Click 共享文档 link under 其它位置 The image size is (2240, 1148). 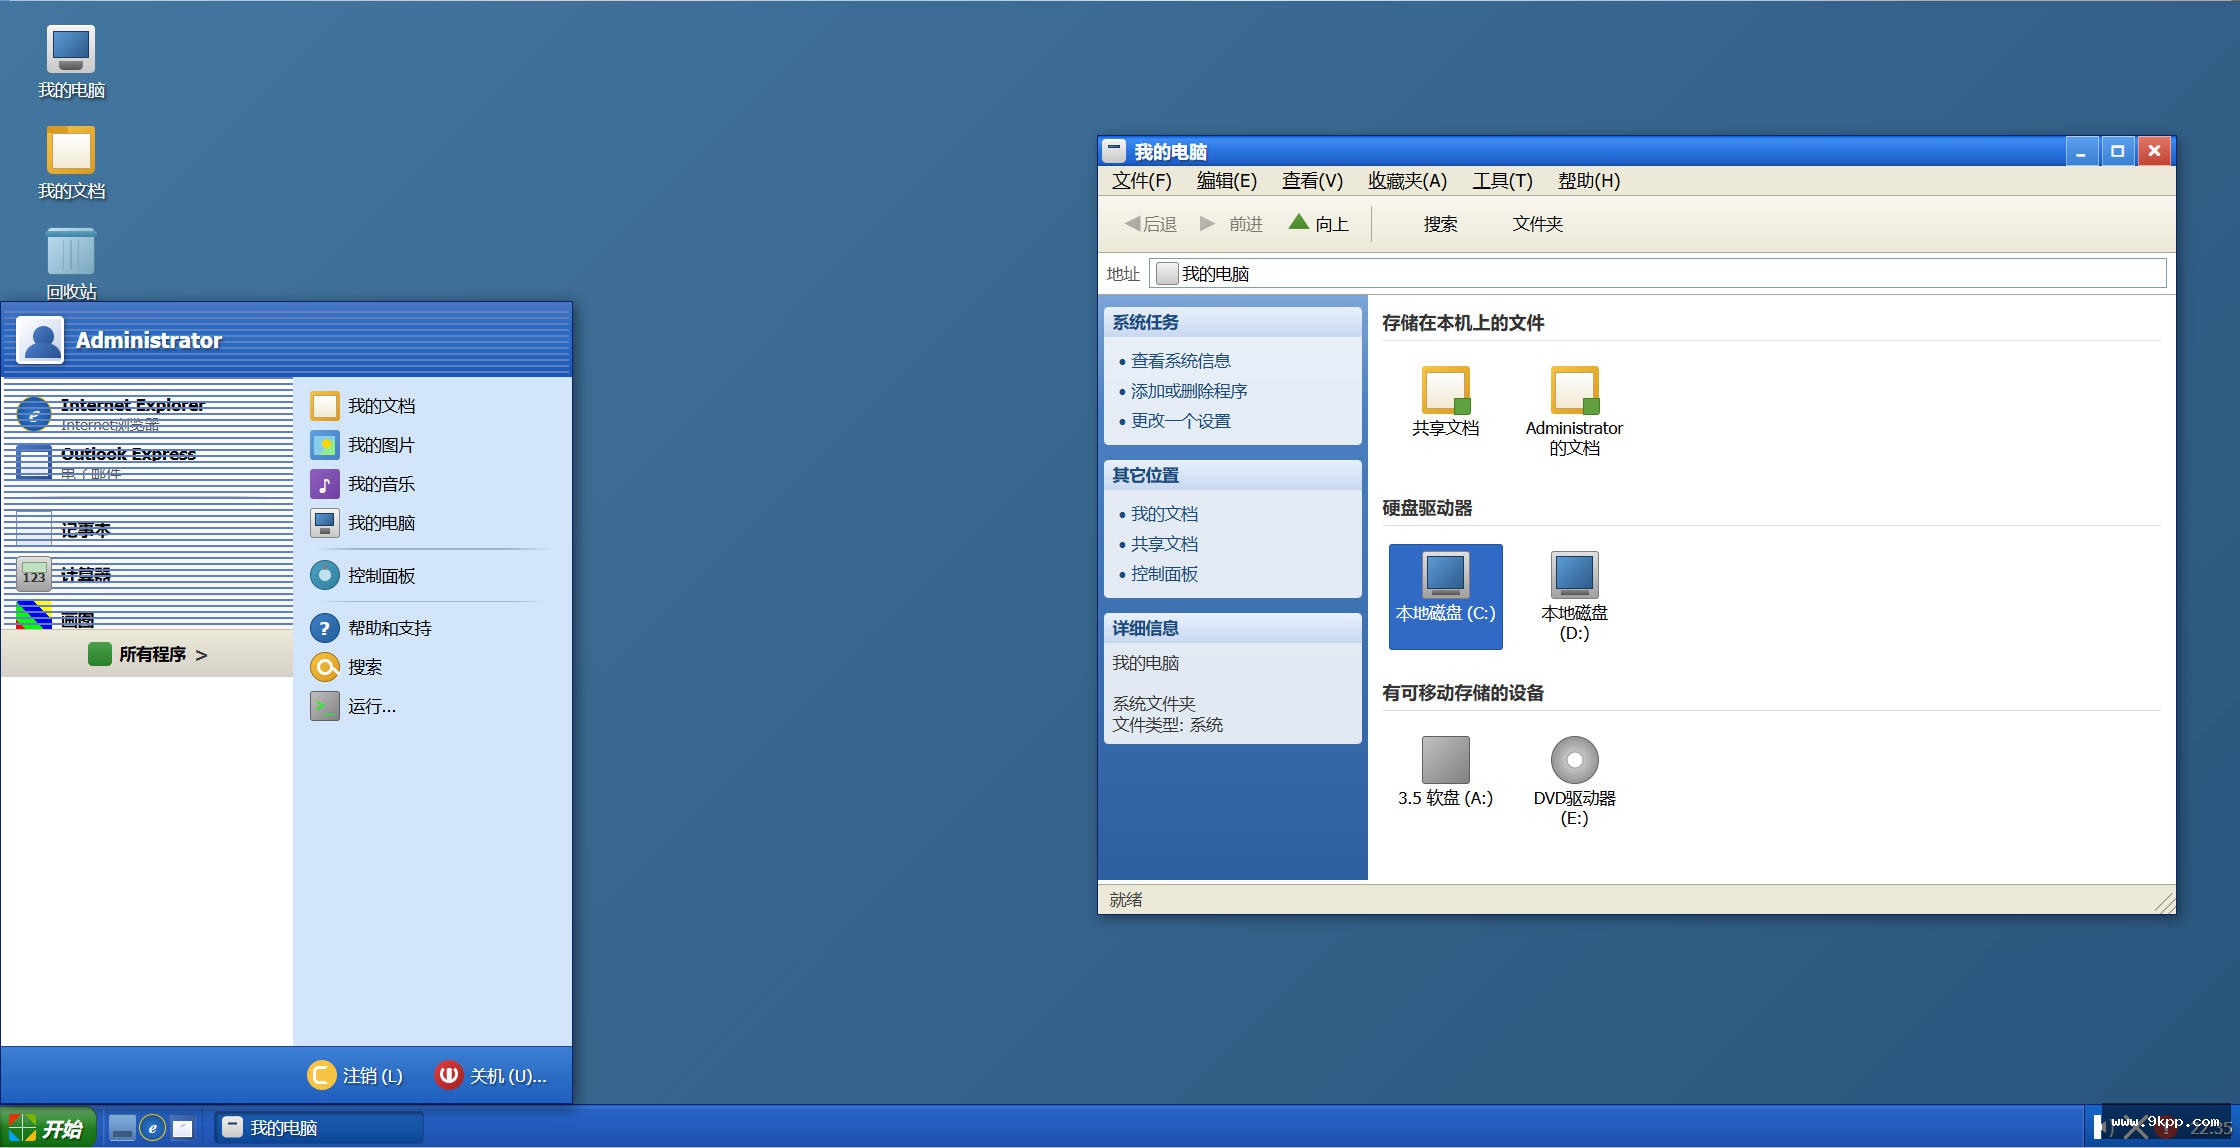(x=1164, y=544)
